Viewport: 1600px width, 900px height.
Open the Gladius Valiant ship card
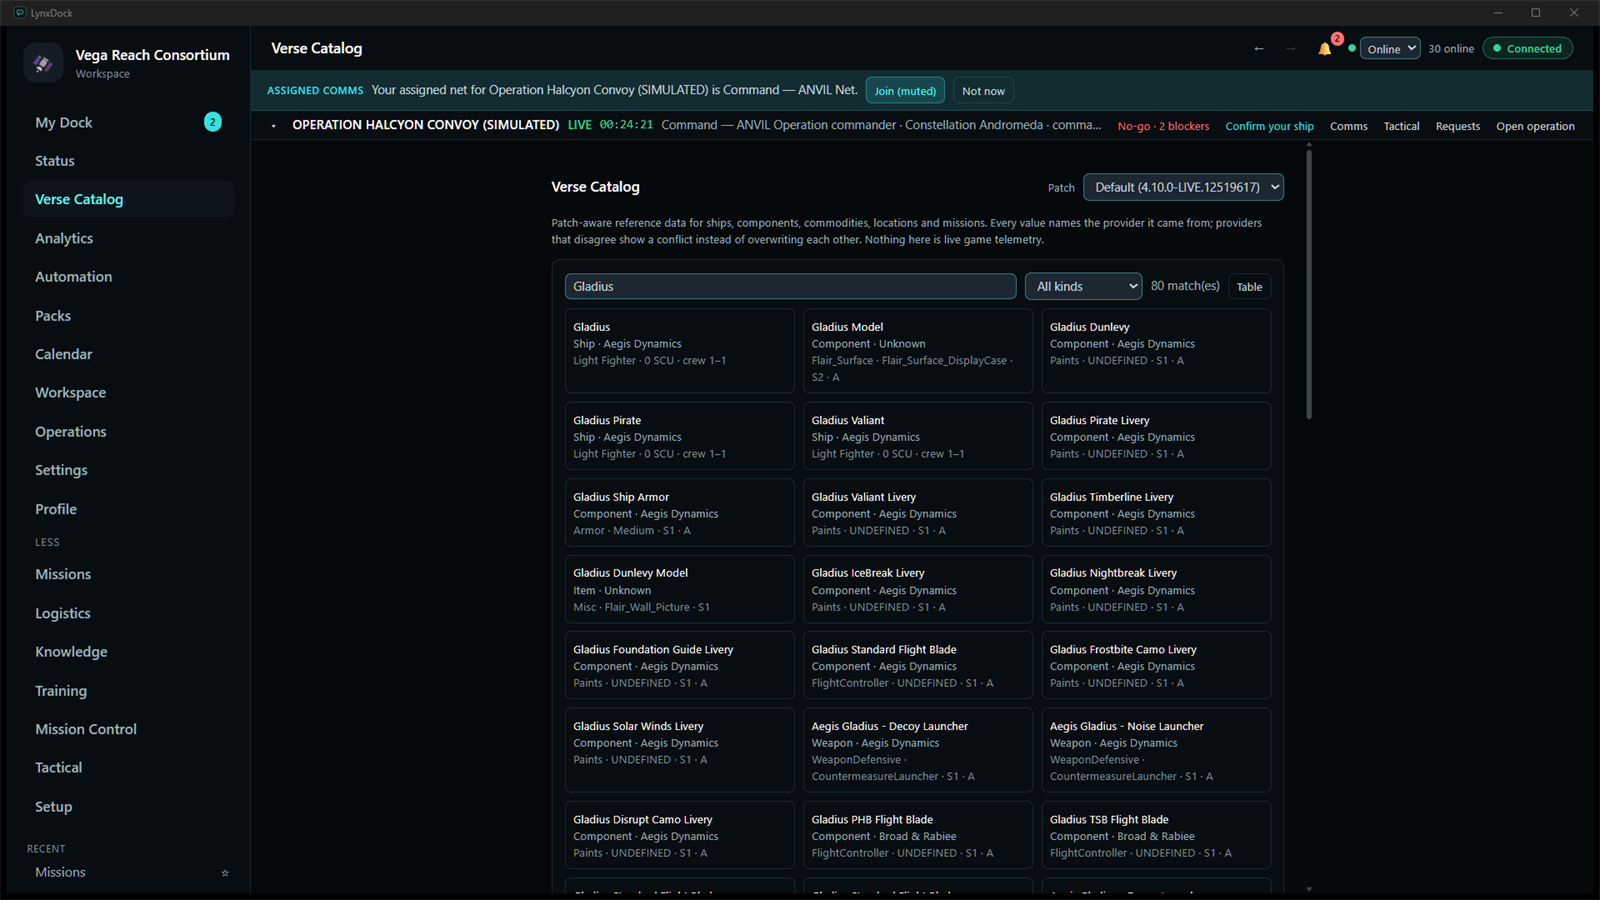coord(917,436)
